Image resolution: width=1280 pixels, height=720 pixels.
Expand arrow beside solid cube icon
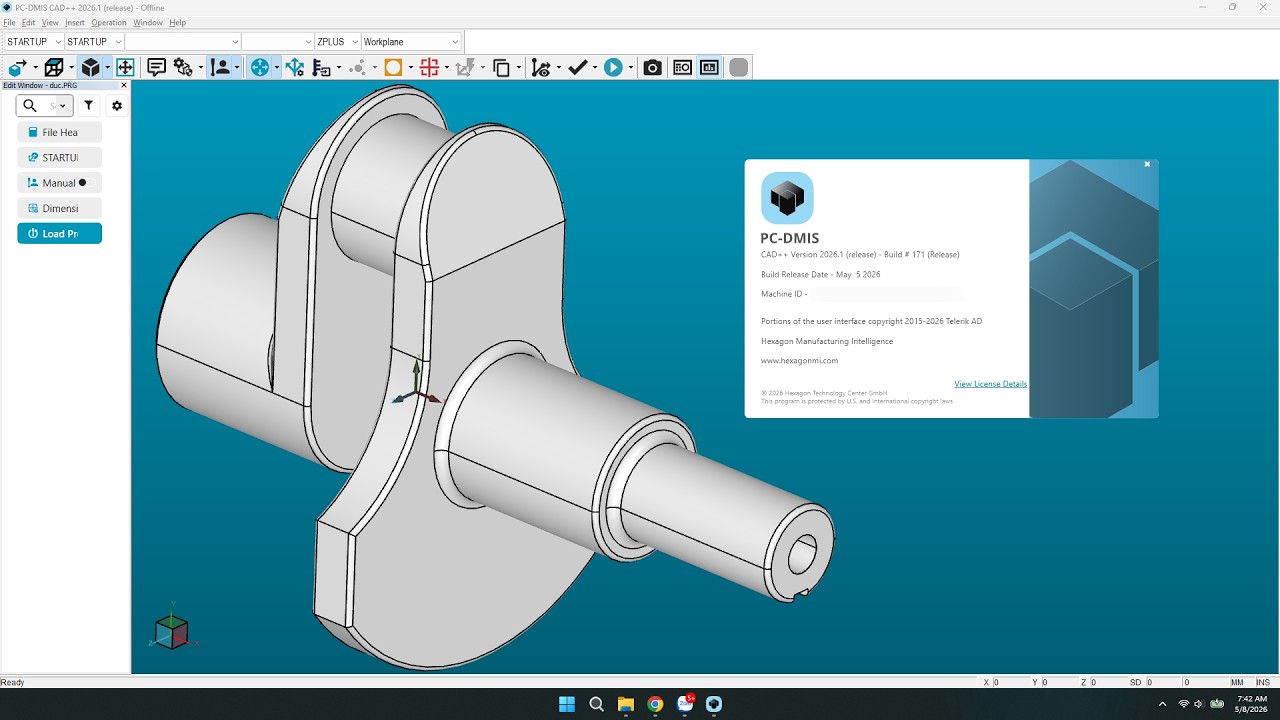pos(107,68)
